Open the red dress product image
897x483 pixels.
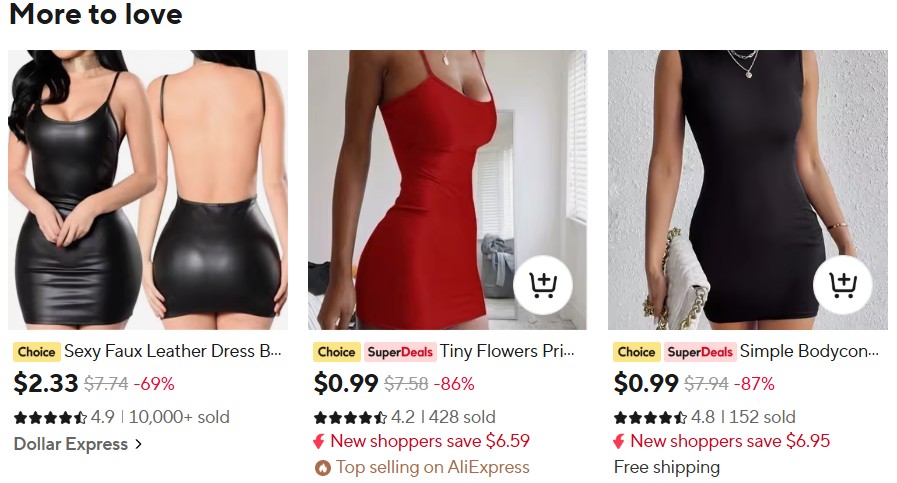point(447,189)
